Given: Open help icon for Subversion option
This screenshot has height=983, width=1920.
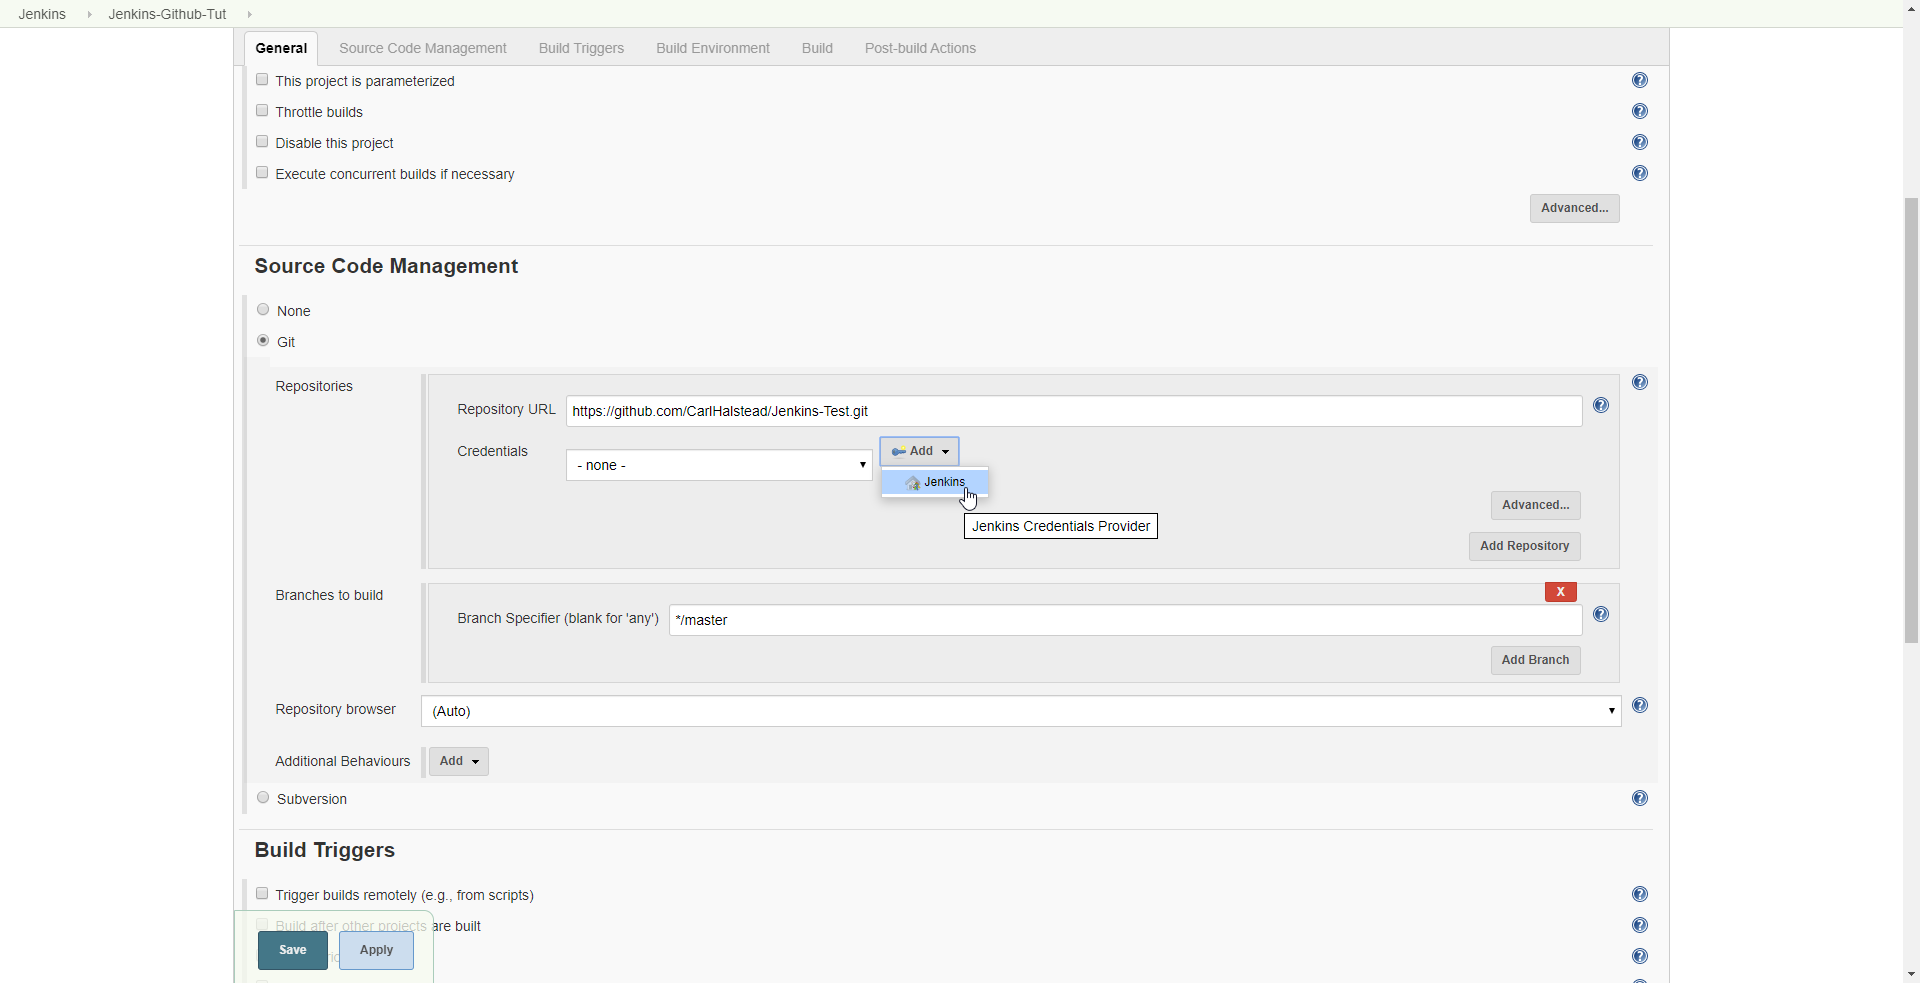Looking at the screenshot, I should 1640,798.
